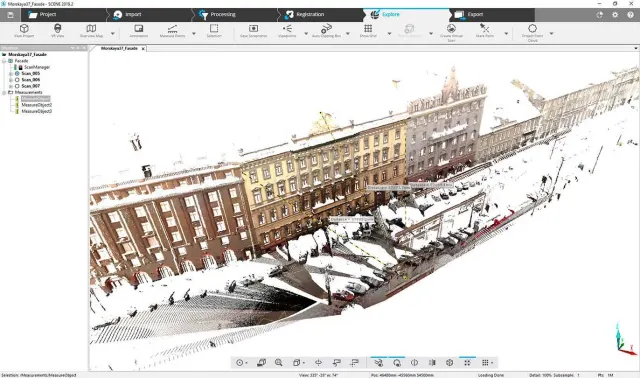The image size is (640, 378).
Task: Collapse the Measurements folder node
Action: (x=4, y=93)
